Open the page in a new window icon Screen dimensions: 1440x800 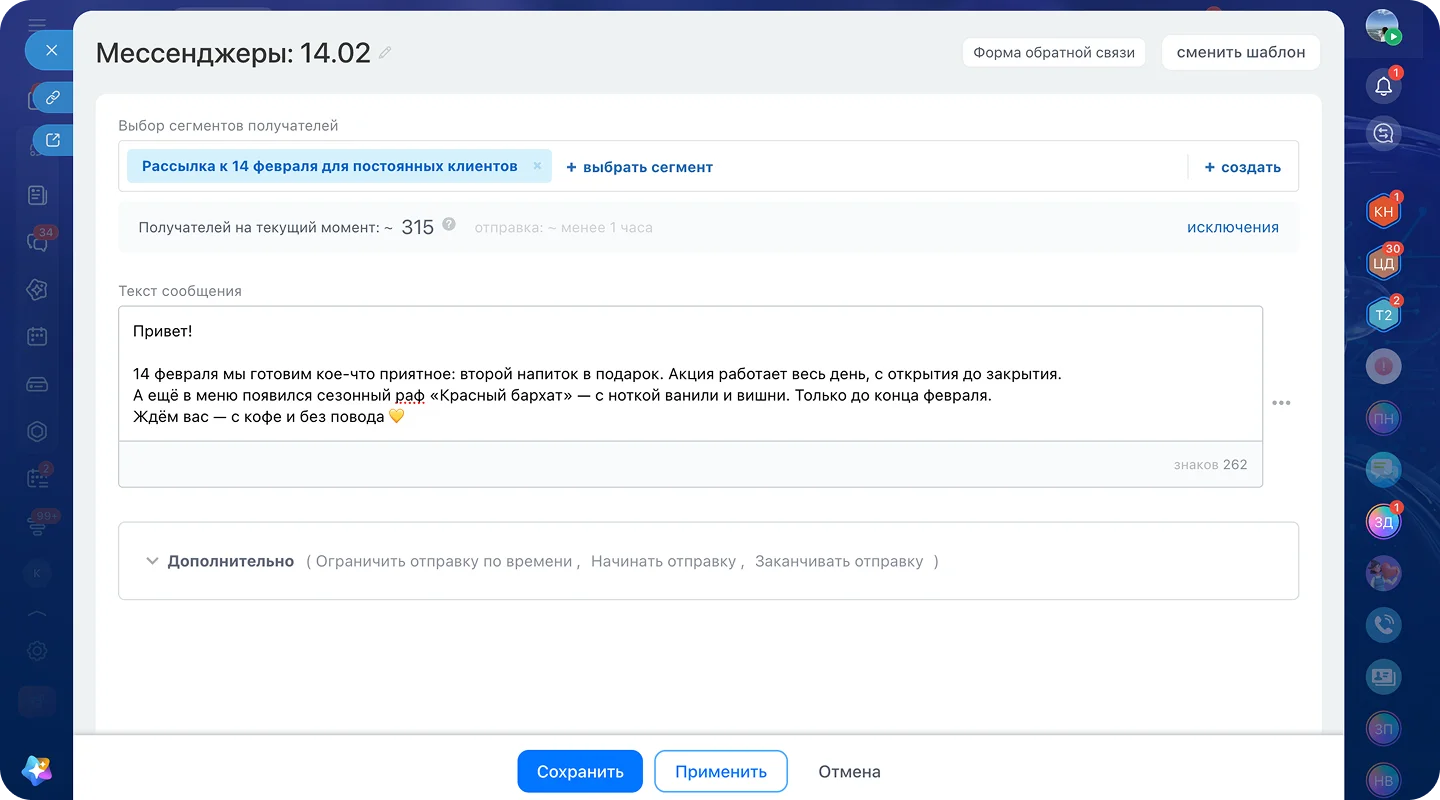(53, 141)
